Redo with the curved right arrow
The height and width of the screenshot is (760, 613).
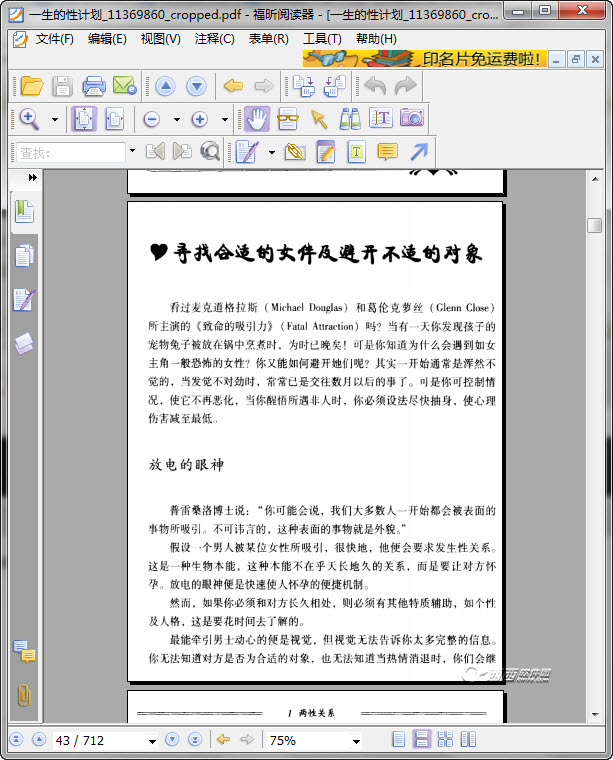[406, 86]
